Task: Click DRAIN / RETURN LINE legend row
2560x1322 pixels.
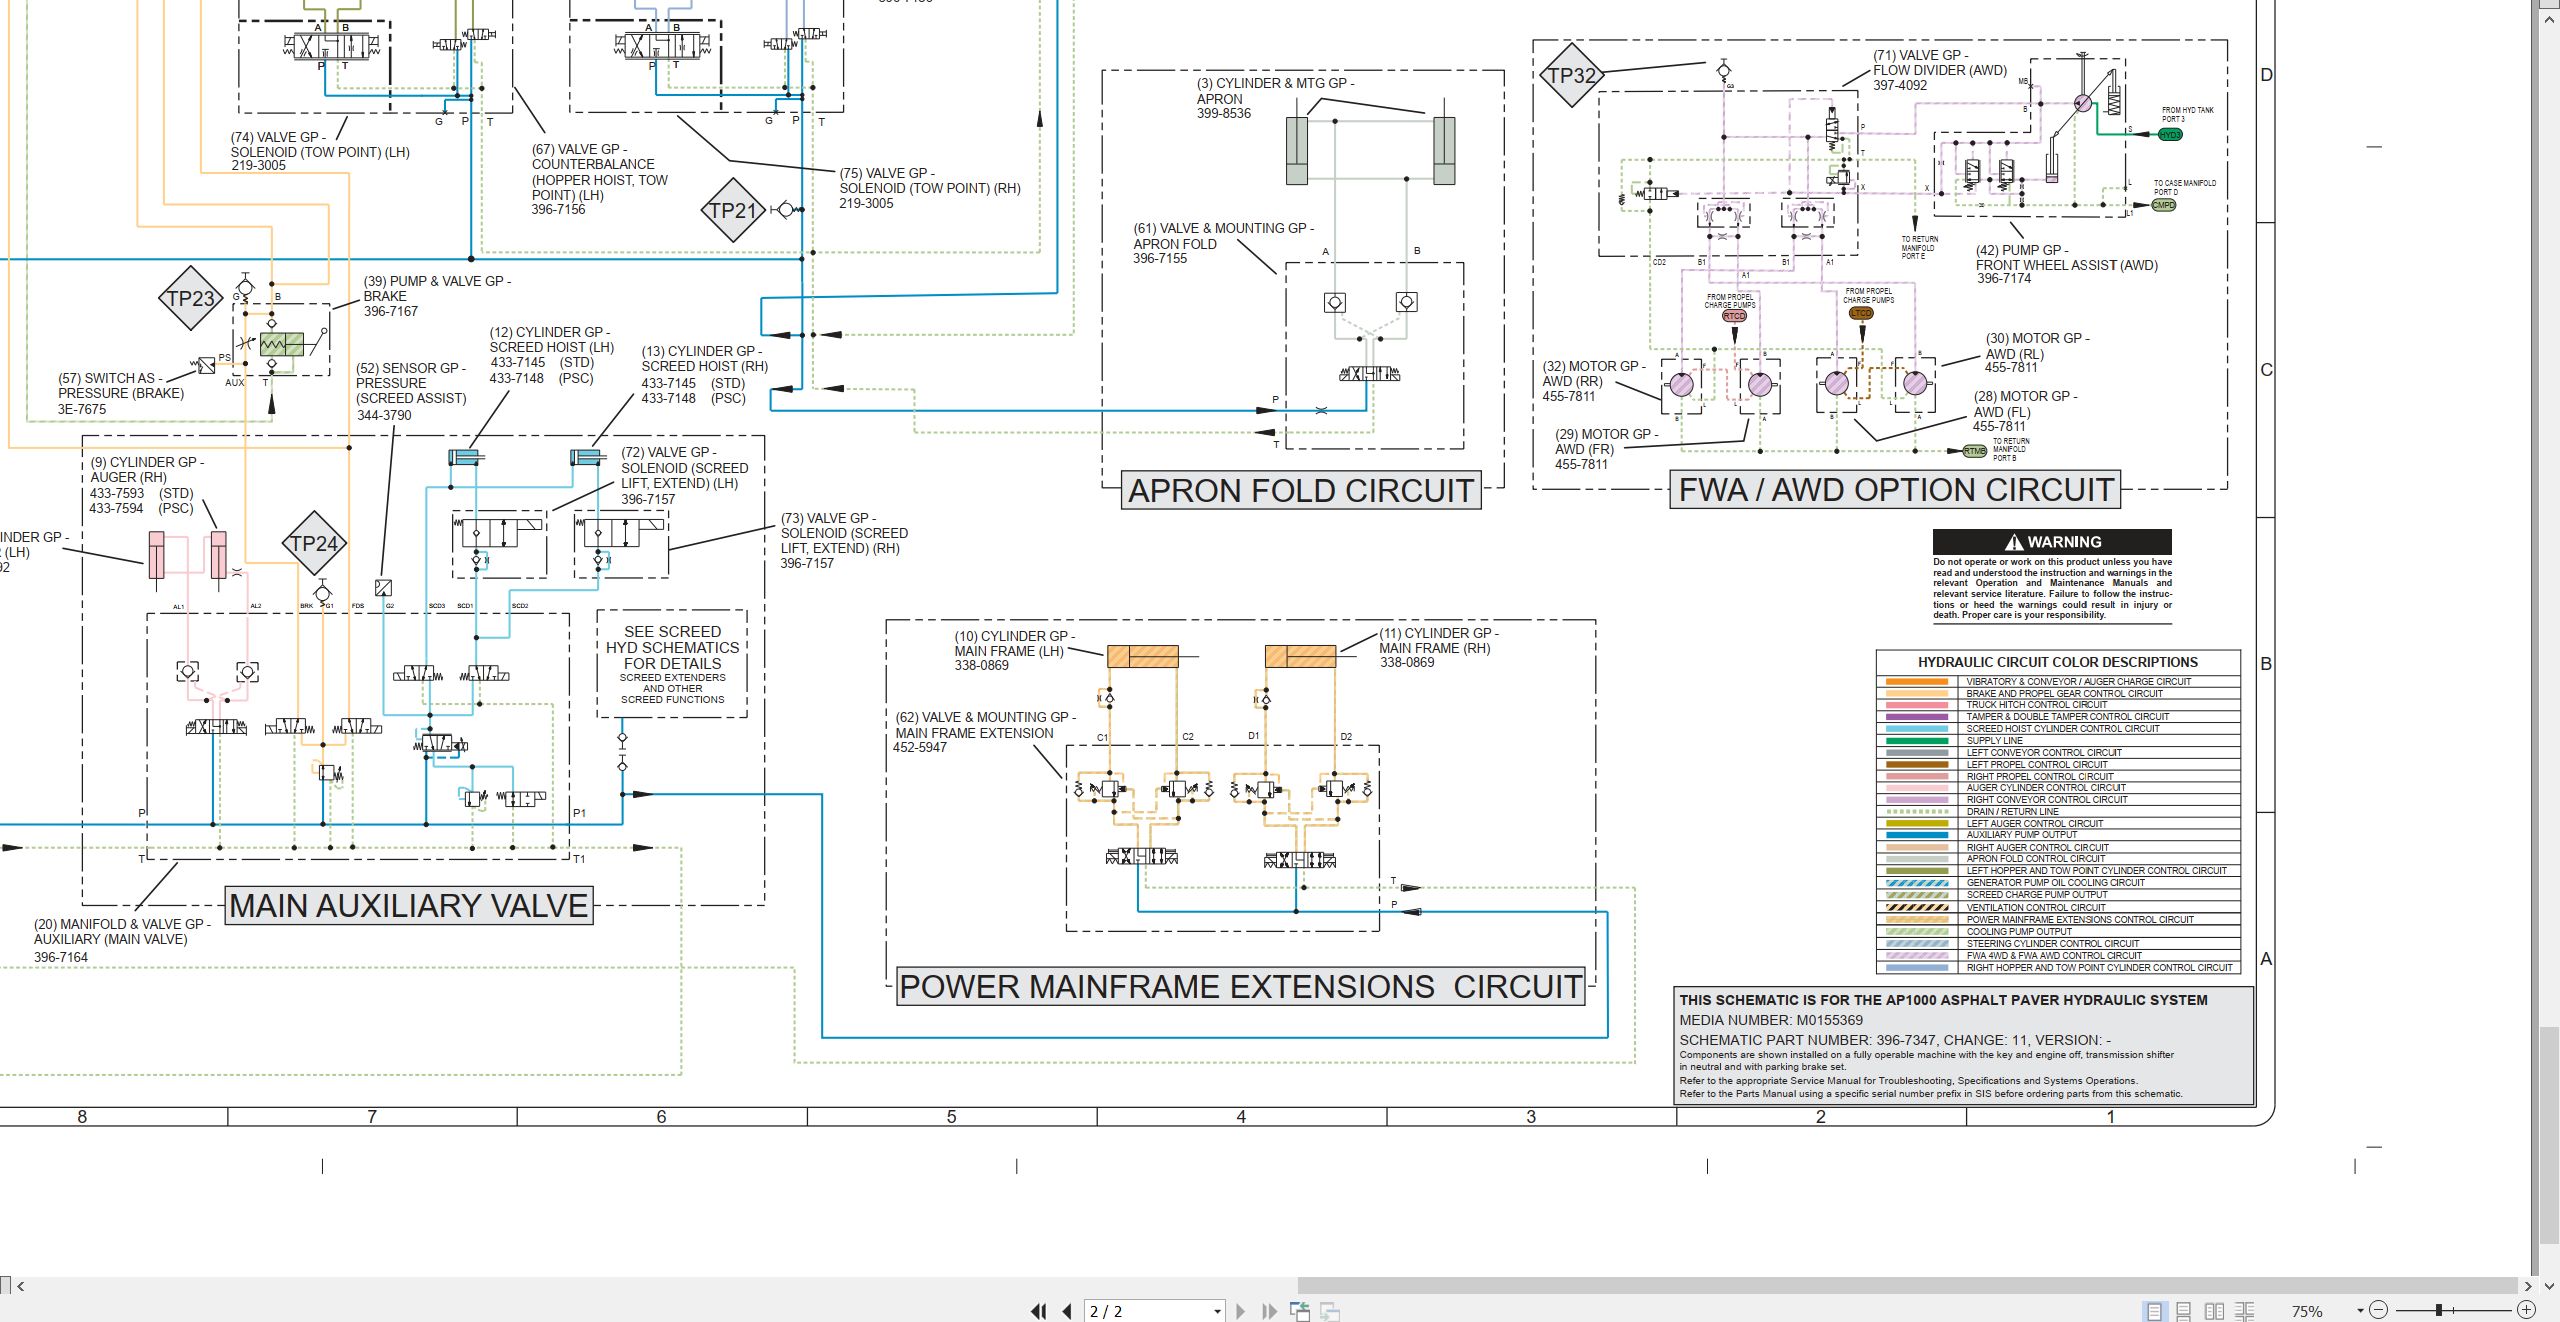Action: [x=2058, y=811]
